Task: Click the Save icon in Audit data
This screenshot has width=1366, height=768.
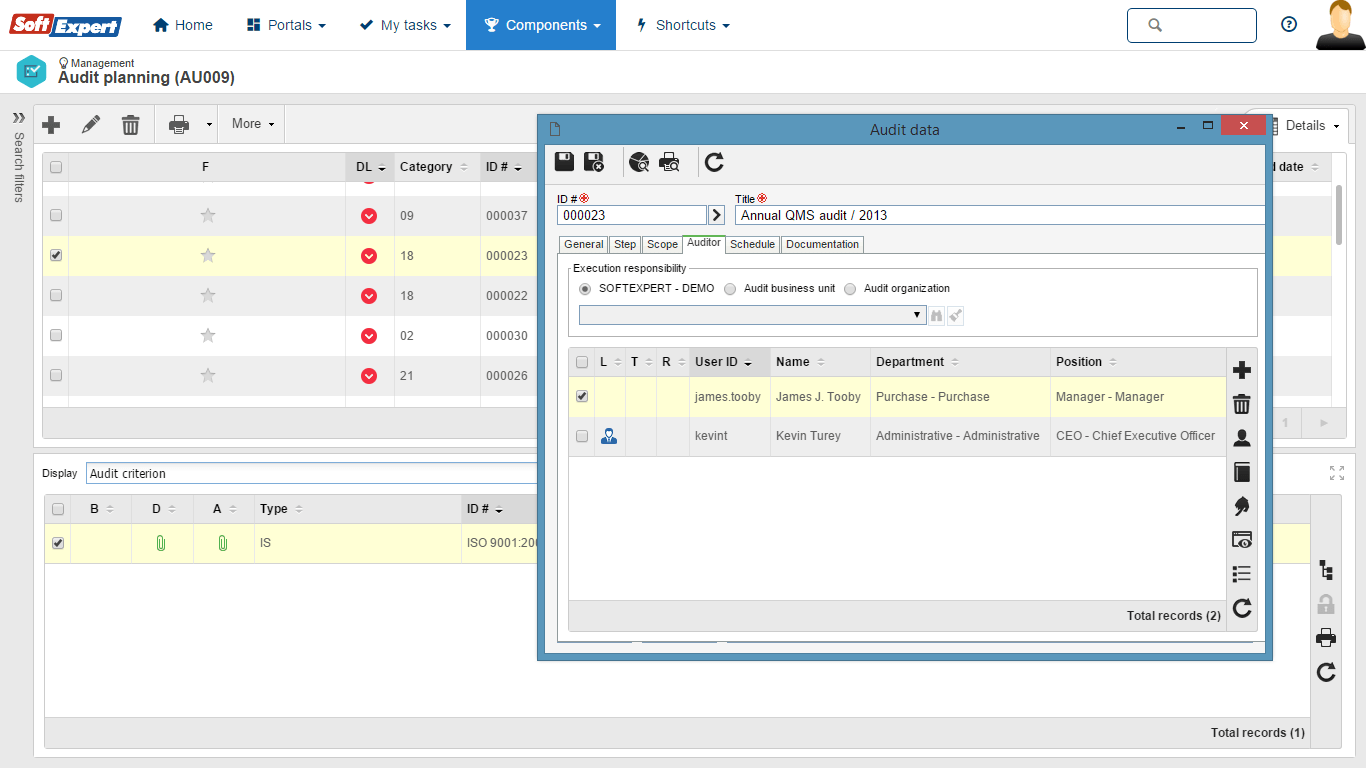Action: (x=564, y=162)
